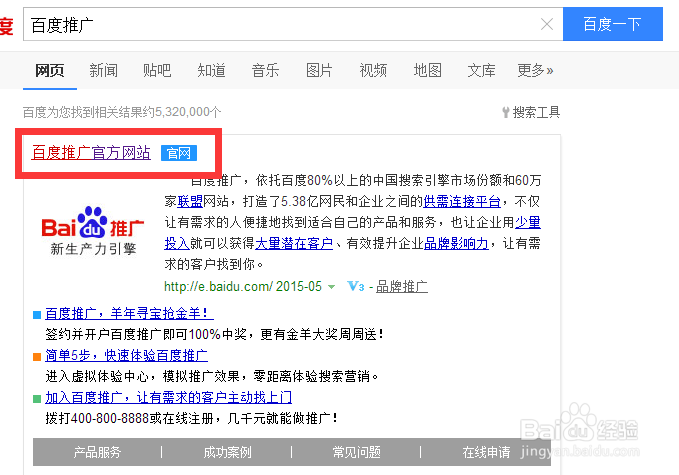The height and width of the screenshot is (475, 679).
Task: Open the 地图 tab
Action: pyautogui.click(x=427, y=70)
